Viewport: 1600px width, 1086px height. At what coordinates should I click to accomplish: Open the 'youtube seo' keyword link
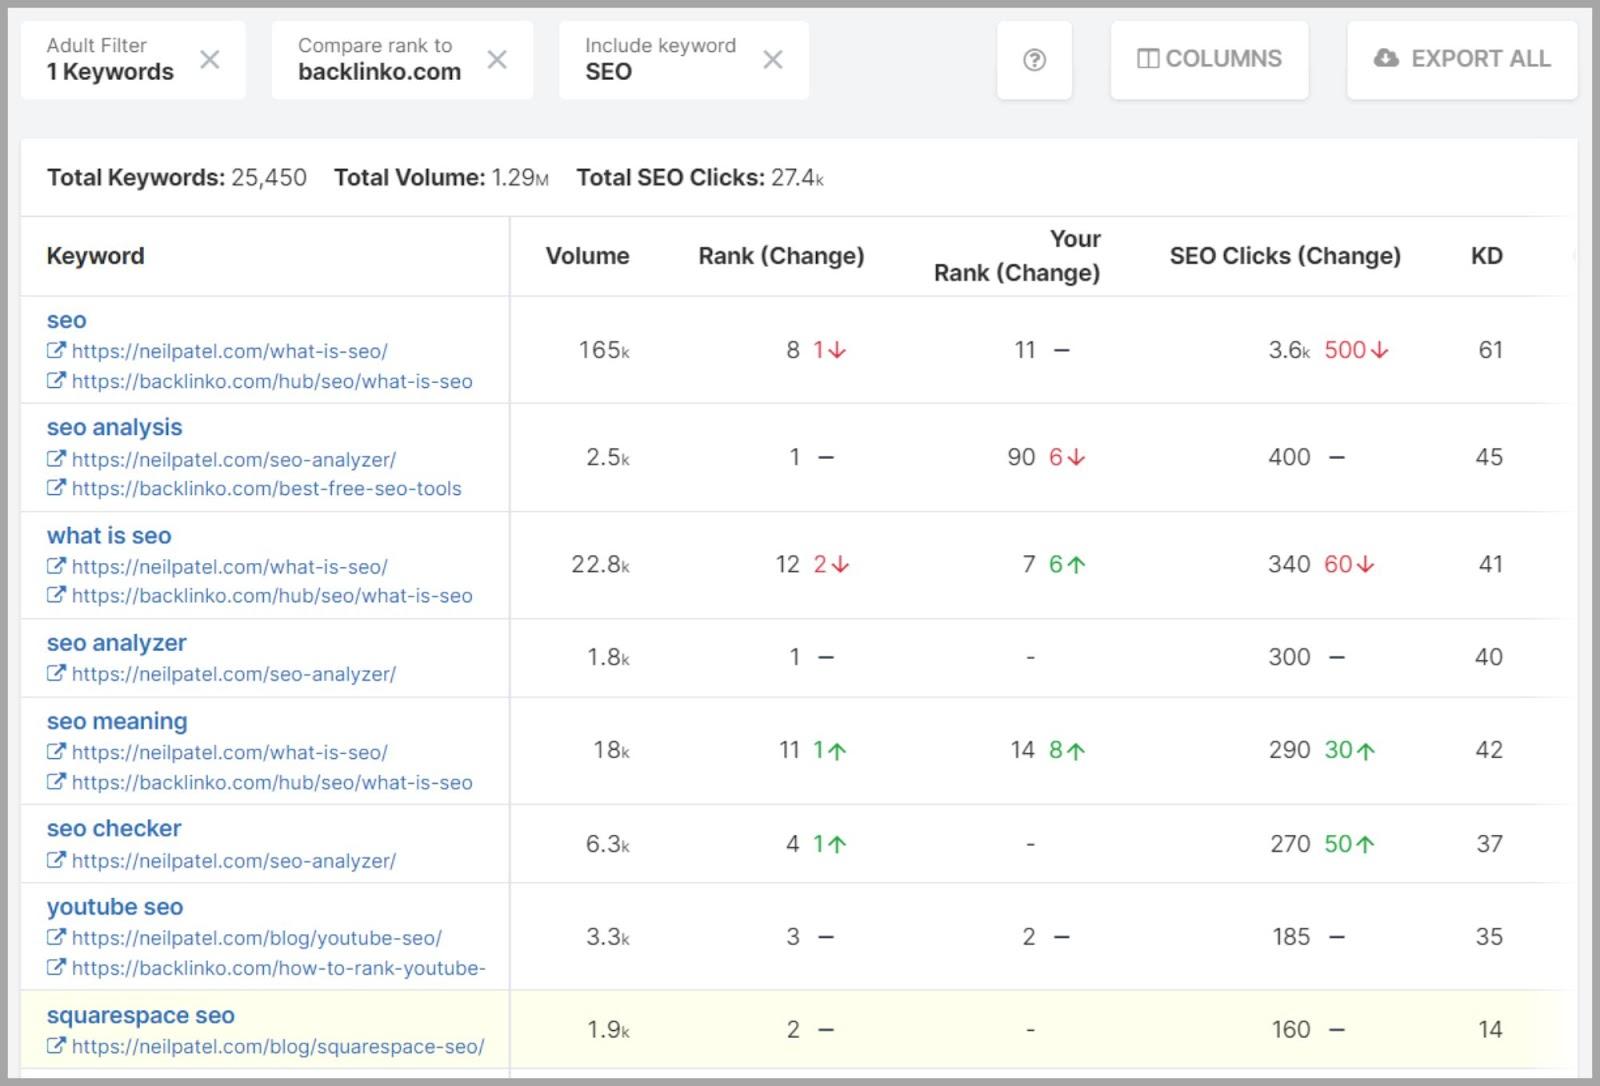(115, 907)
